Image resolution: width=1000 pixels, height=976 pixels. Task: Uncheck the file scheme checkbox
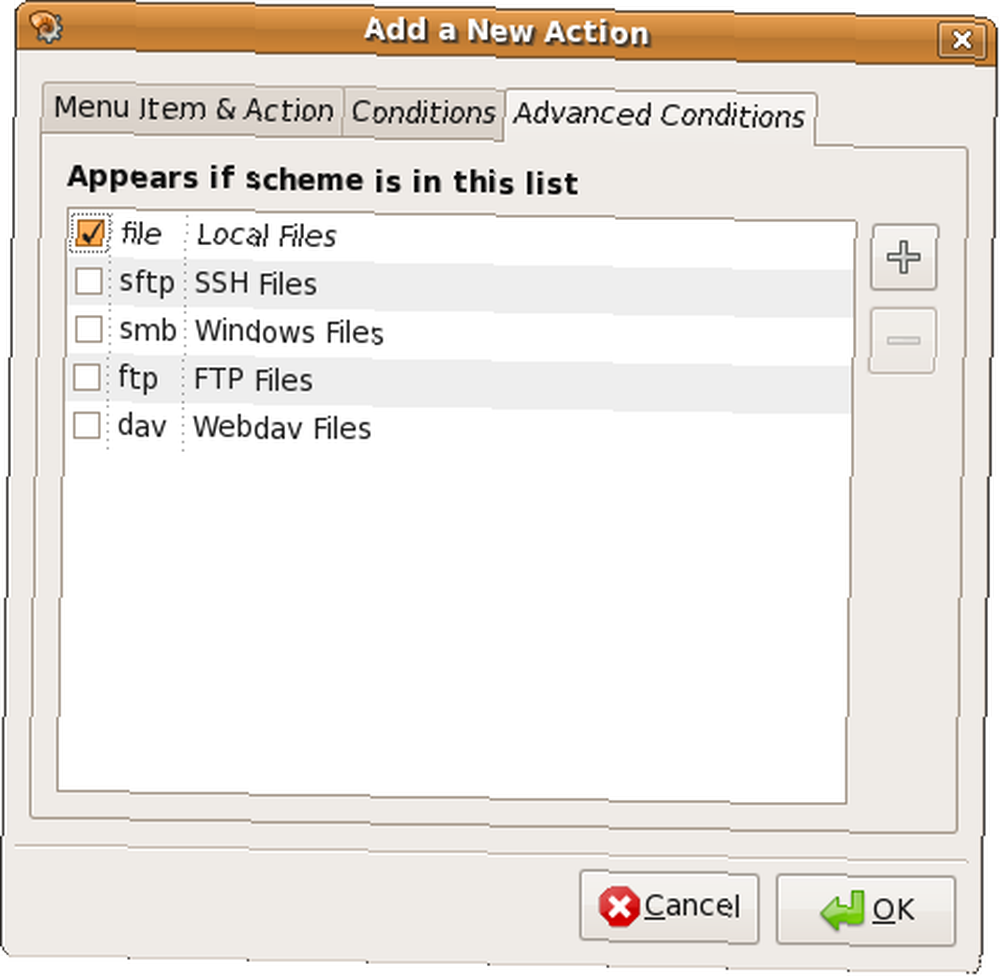pyautogui.click(x=89, y=233)
